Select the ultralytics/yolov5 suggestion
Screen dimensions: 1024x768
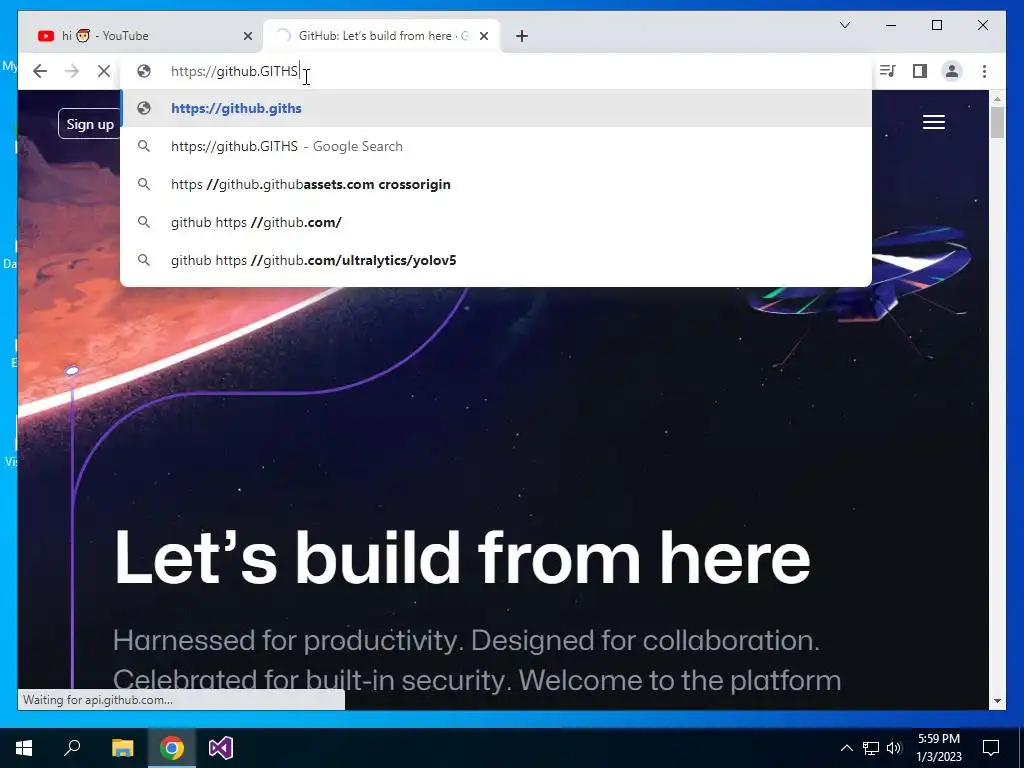pyautogui.click(x=496, y=260)
